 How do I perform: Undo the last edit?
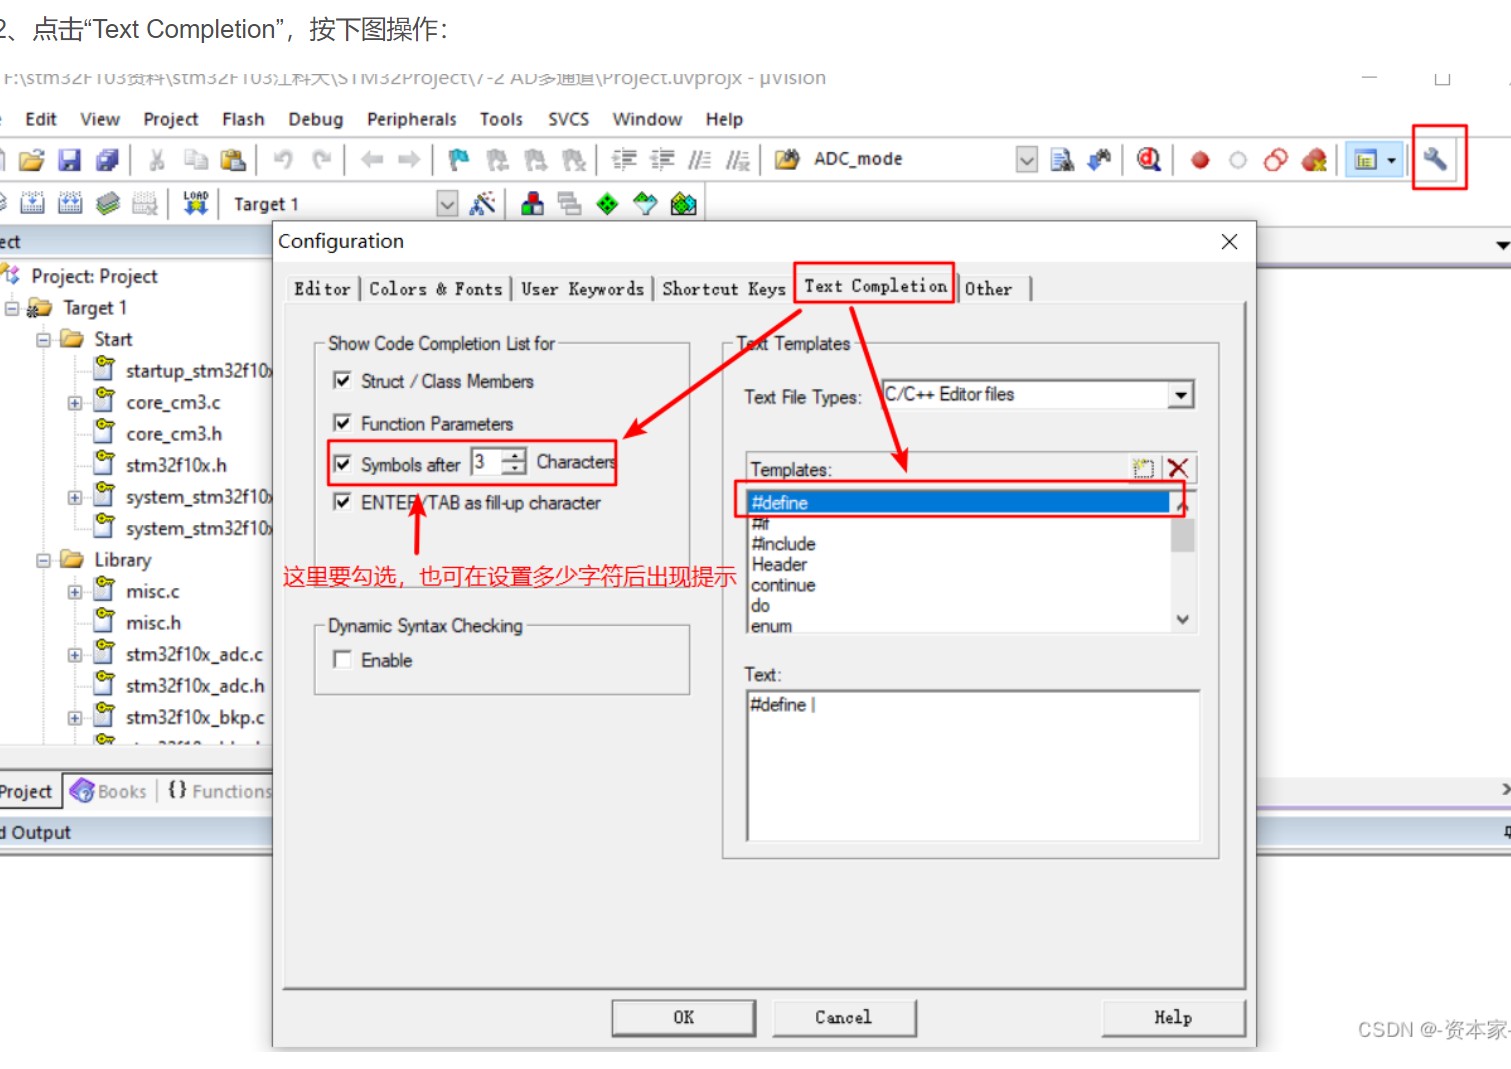click(x=284, y=160)
